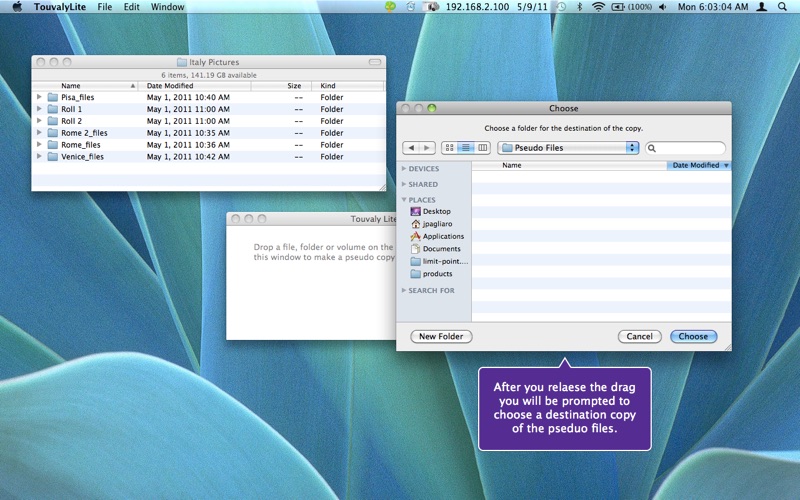This screenshot has height=500, width=800.
Task: Select jpagliaro home folder in sidebar
Action: 432,224
